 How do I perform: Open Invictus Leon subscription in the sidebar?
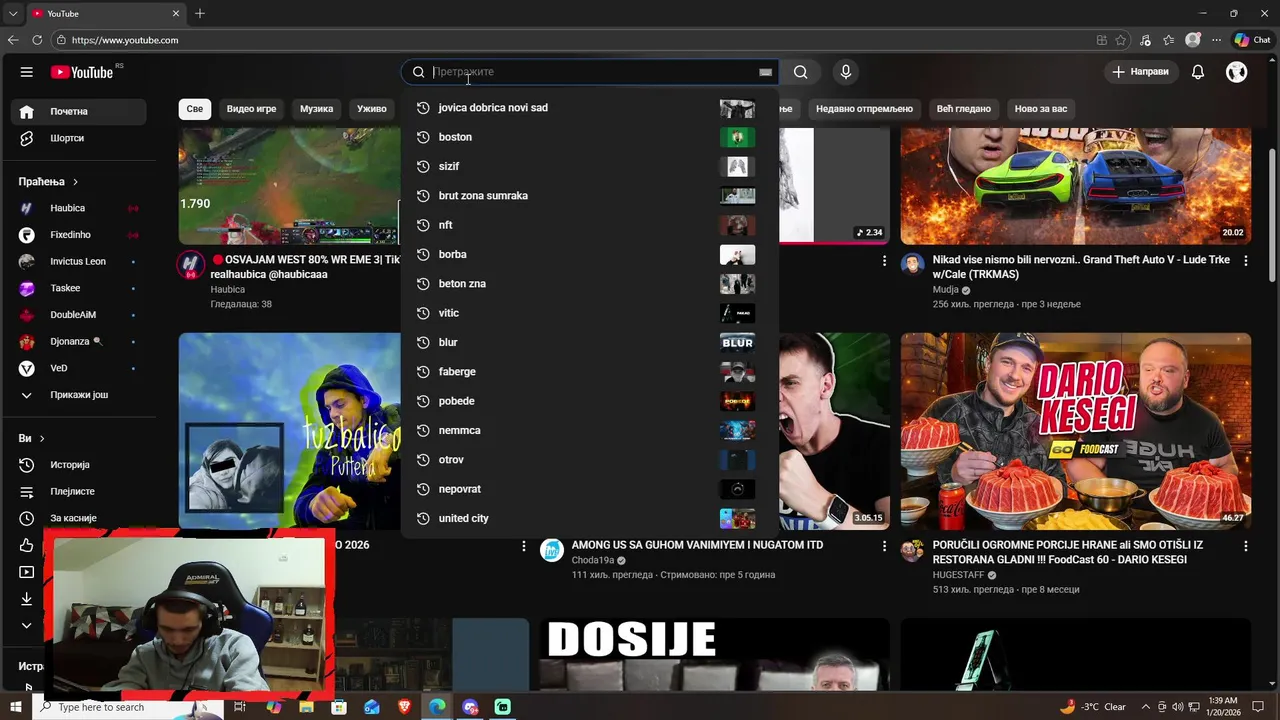click(79, 262)
